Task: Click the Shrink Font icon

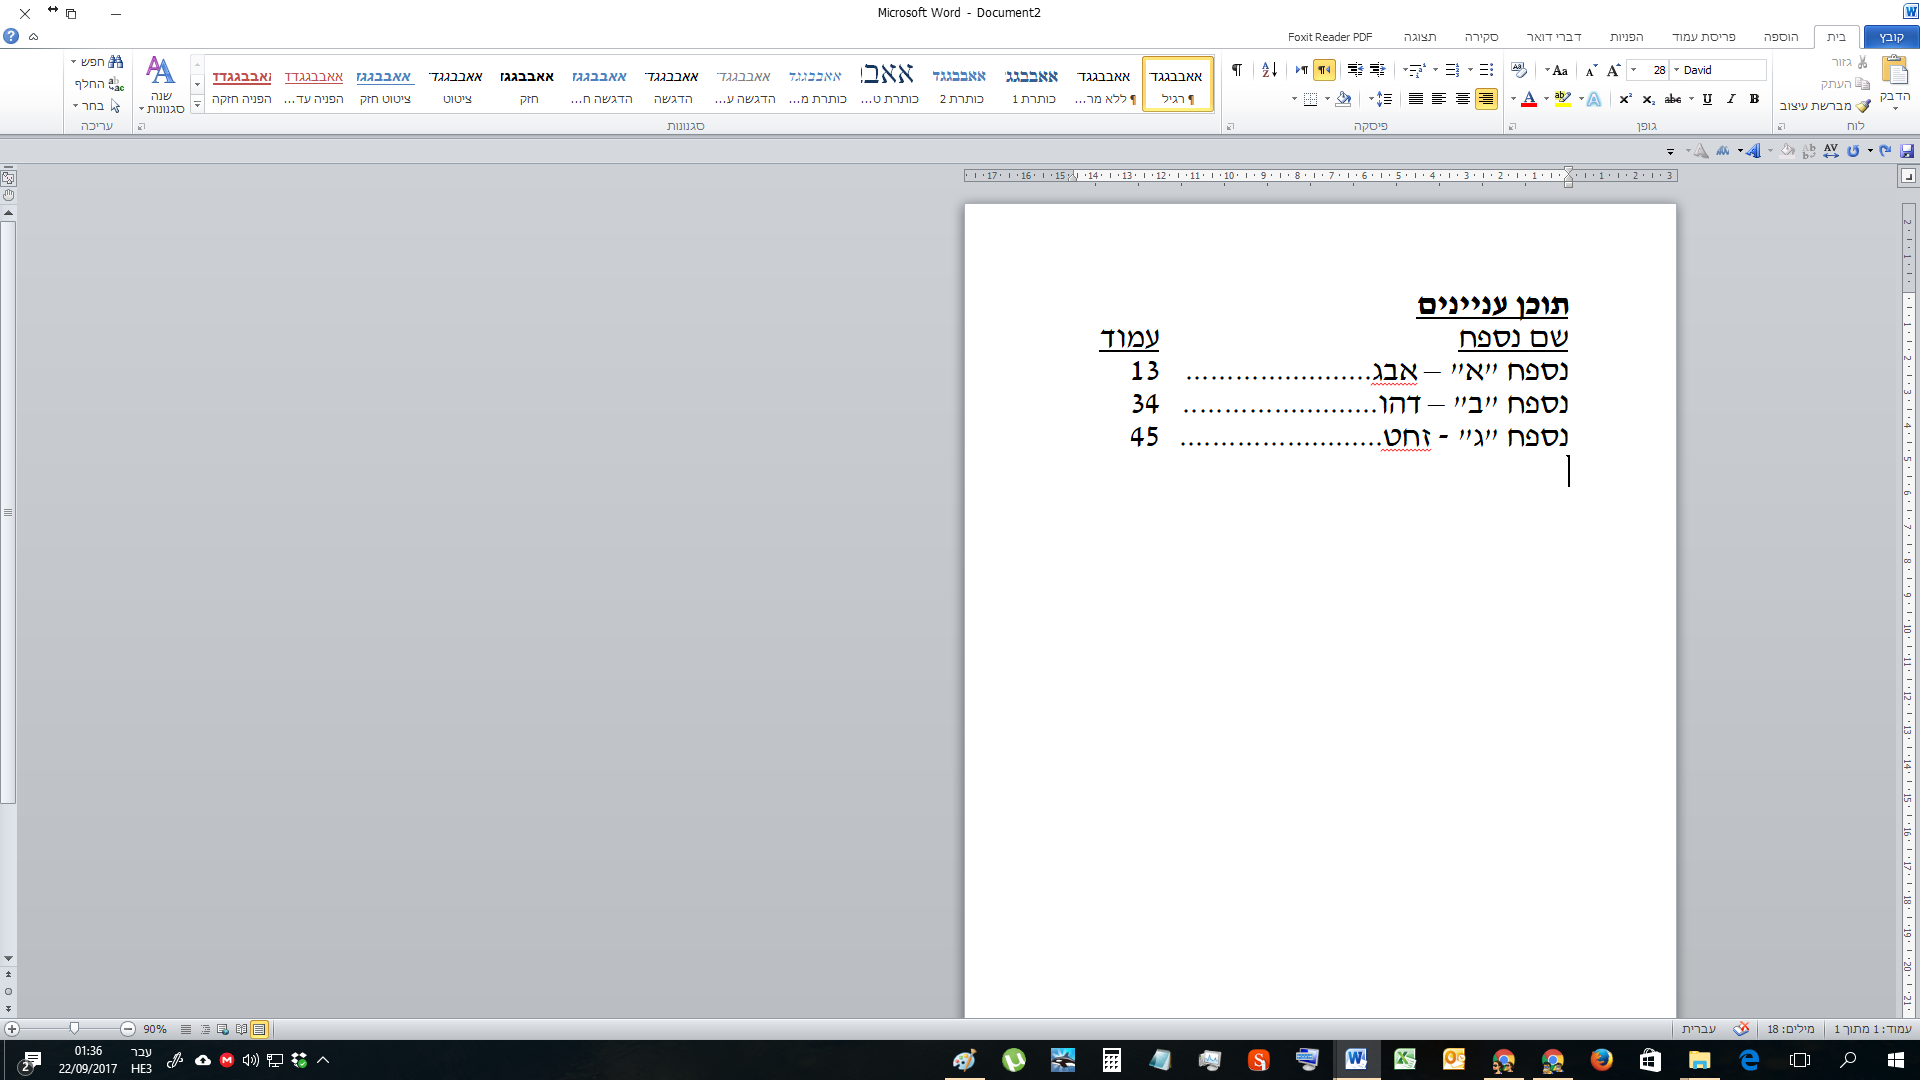Action: click(x=1591, y=70)
